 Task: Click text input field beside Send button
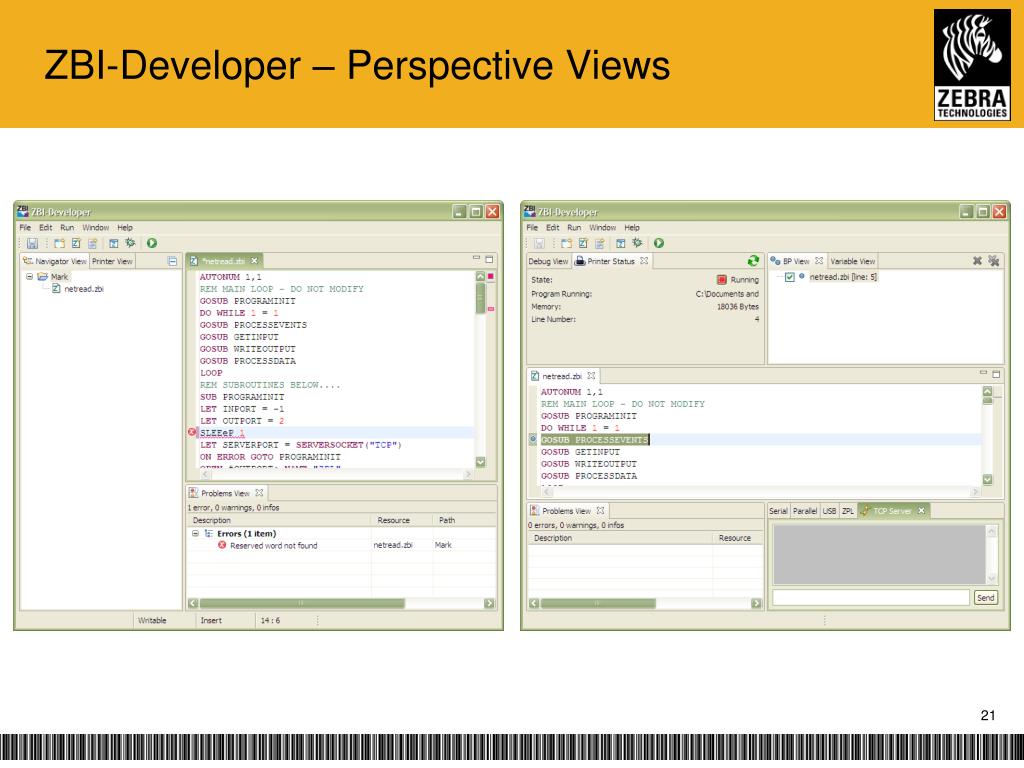click(x=871, y=598)
